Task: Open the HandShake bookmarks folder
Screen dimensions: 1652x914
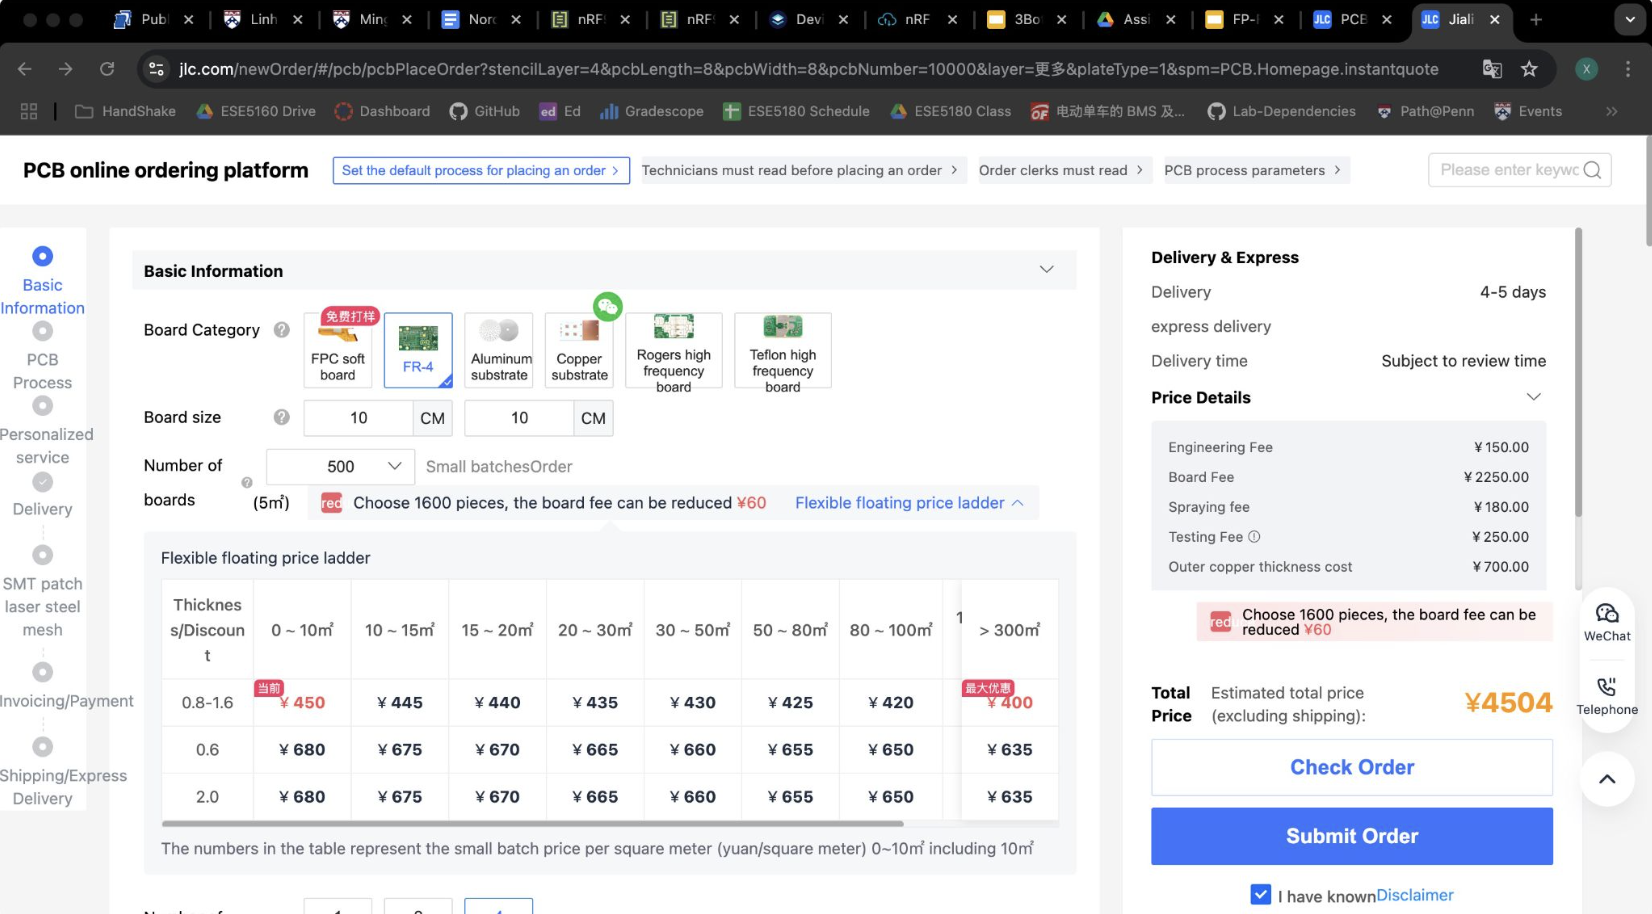Action: tap(126, 111)
